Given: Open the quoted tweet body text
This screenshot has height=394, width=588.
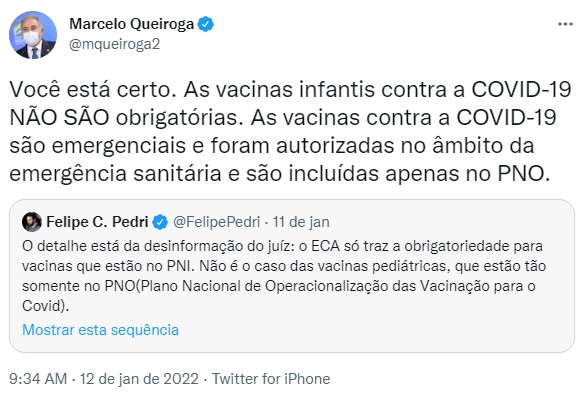Looking at the screenshot, I should tap(284, 276).
